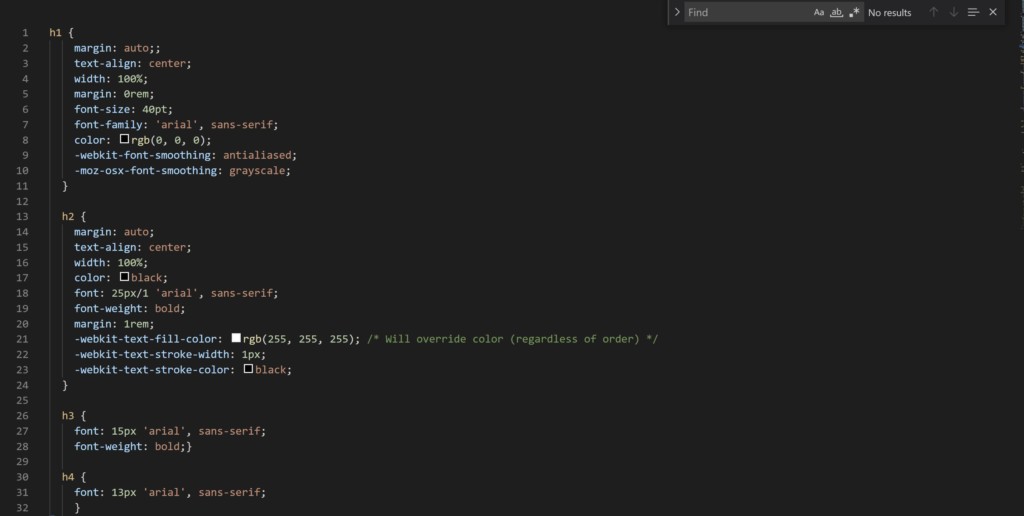
Task: Click line number 25 in the gutter
Action: coord(22,400)
